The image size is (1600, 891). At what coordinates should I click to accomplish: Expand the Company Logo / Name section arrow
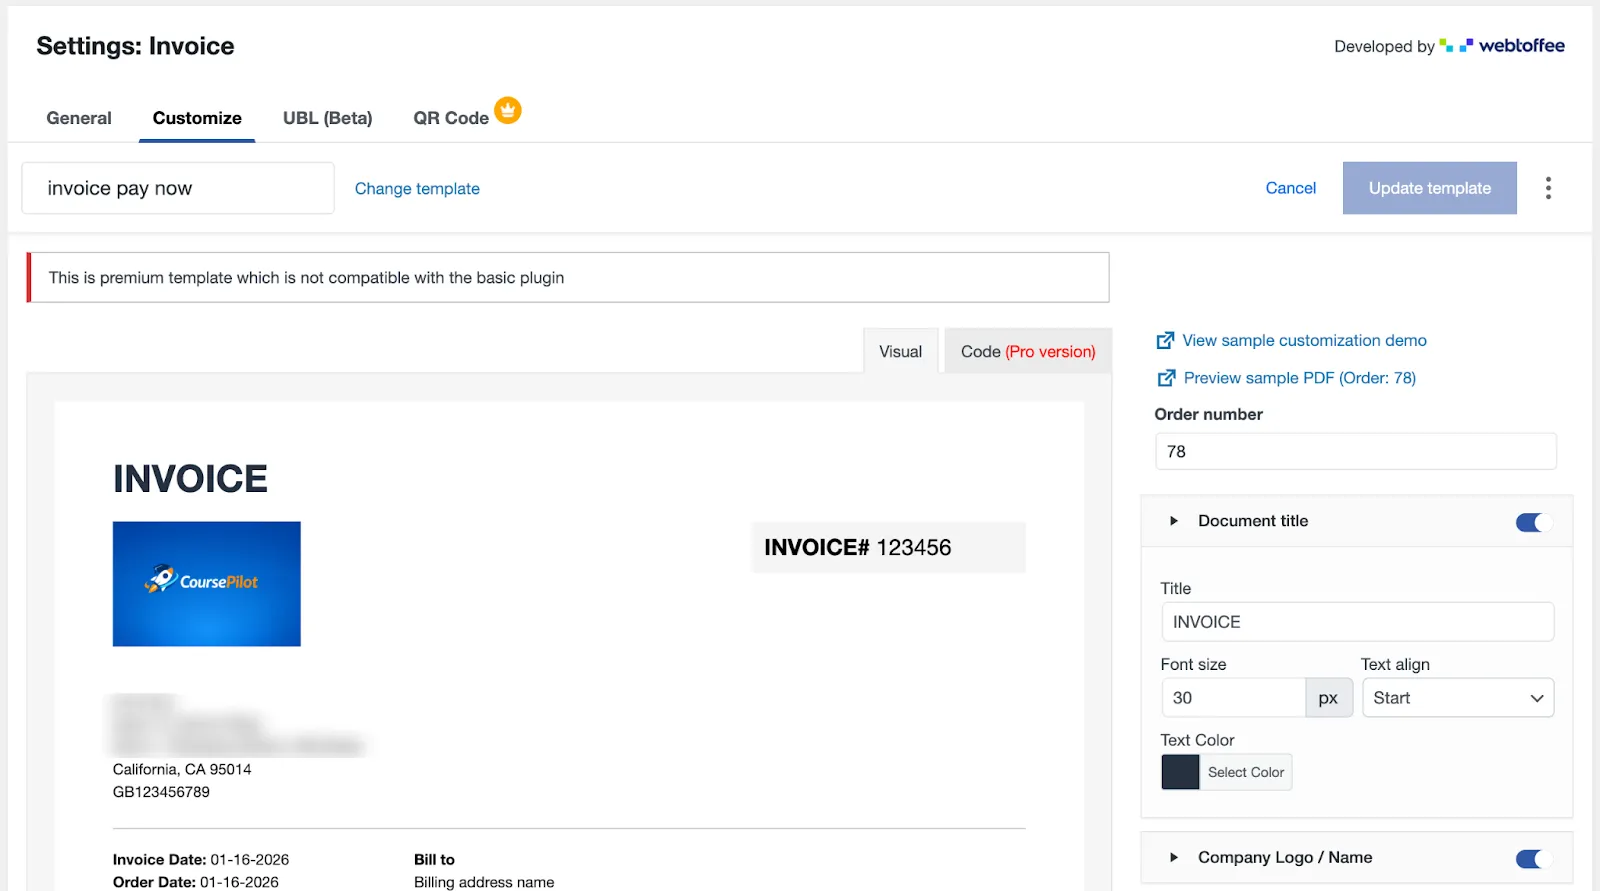(x=1174, y=858)
